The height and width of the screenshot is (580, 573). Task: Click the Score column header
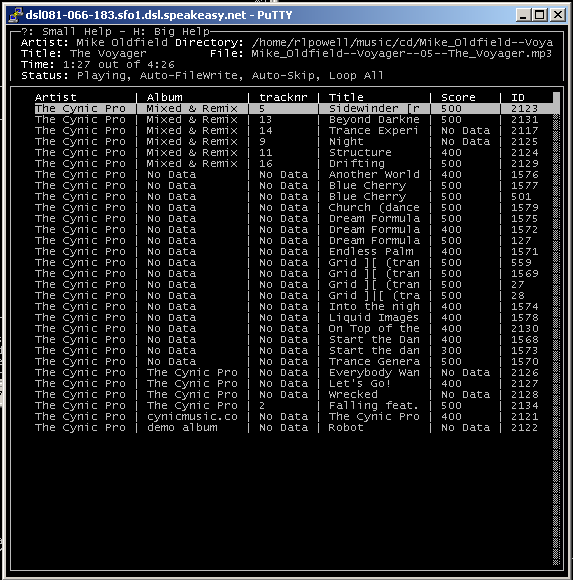point(458,98)
